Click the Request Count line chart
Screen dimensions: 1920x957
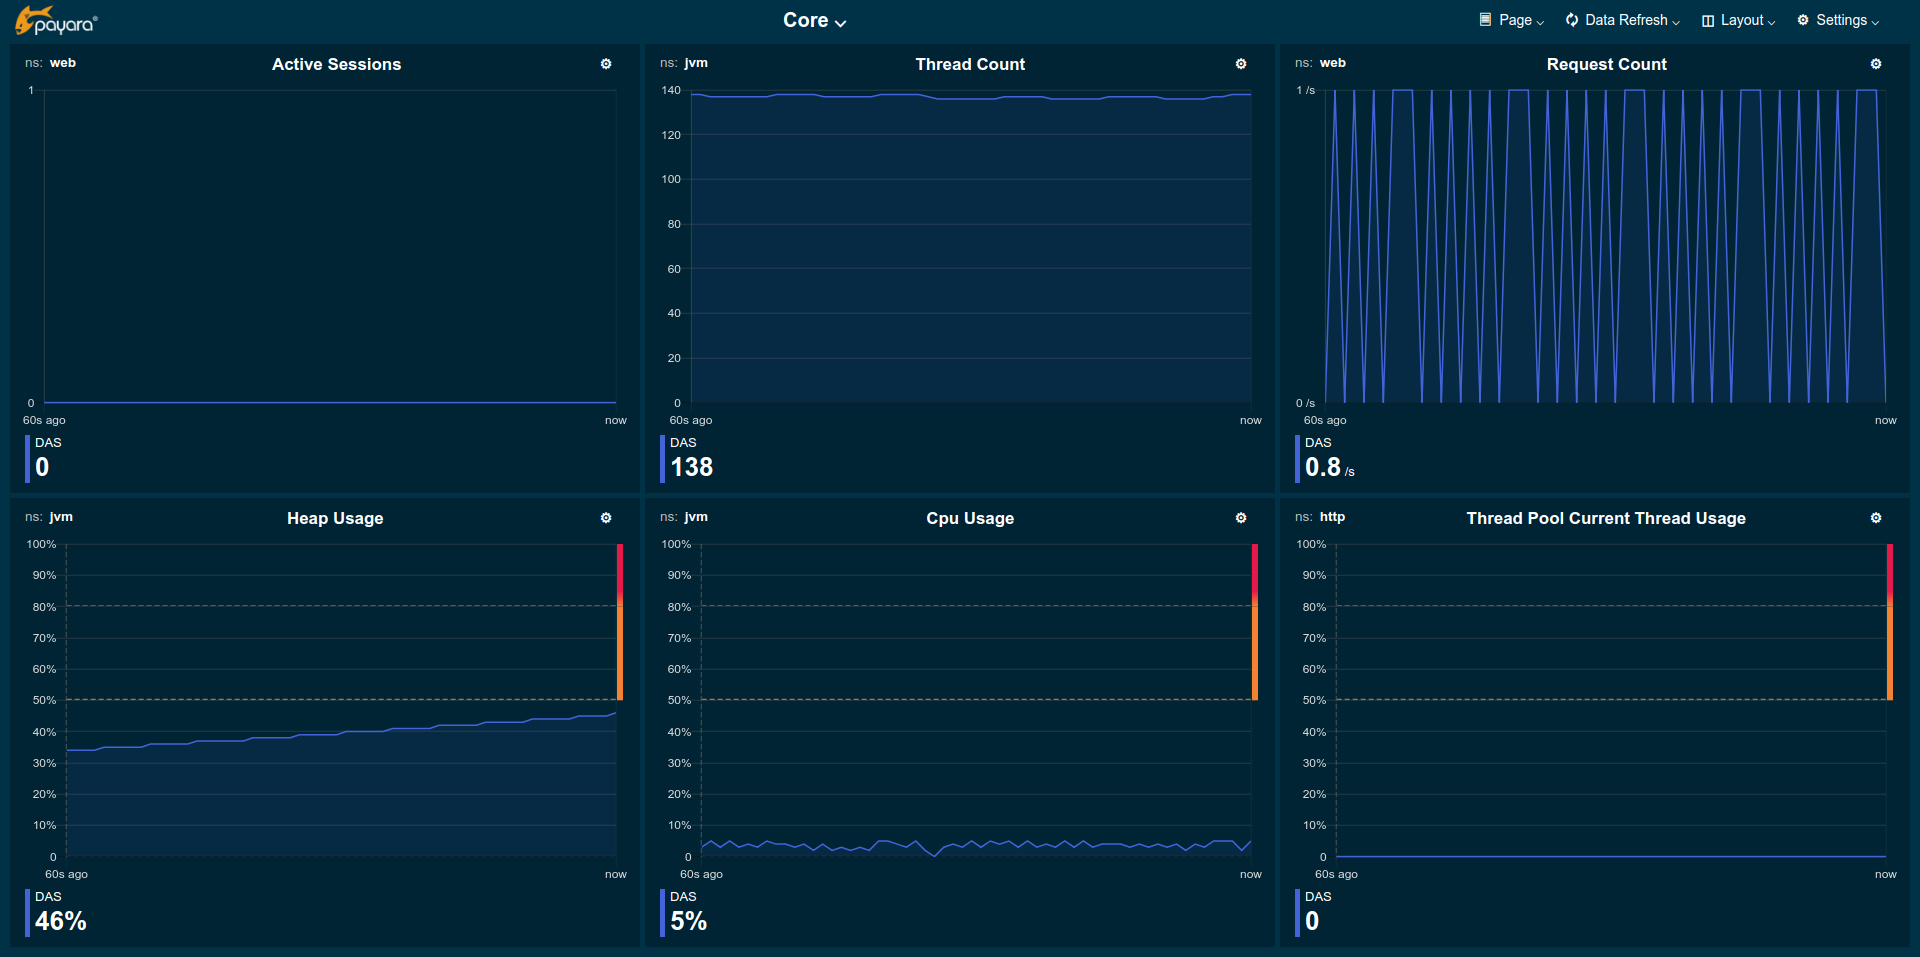(x=1605, y=246)
